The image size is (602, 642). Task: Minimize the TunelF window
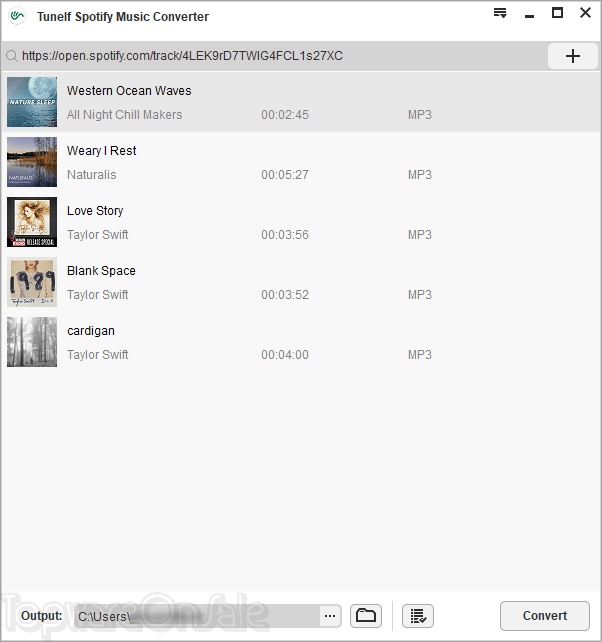click(x=529, y=16)
